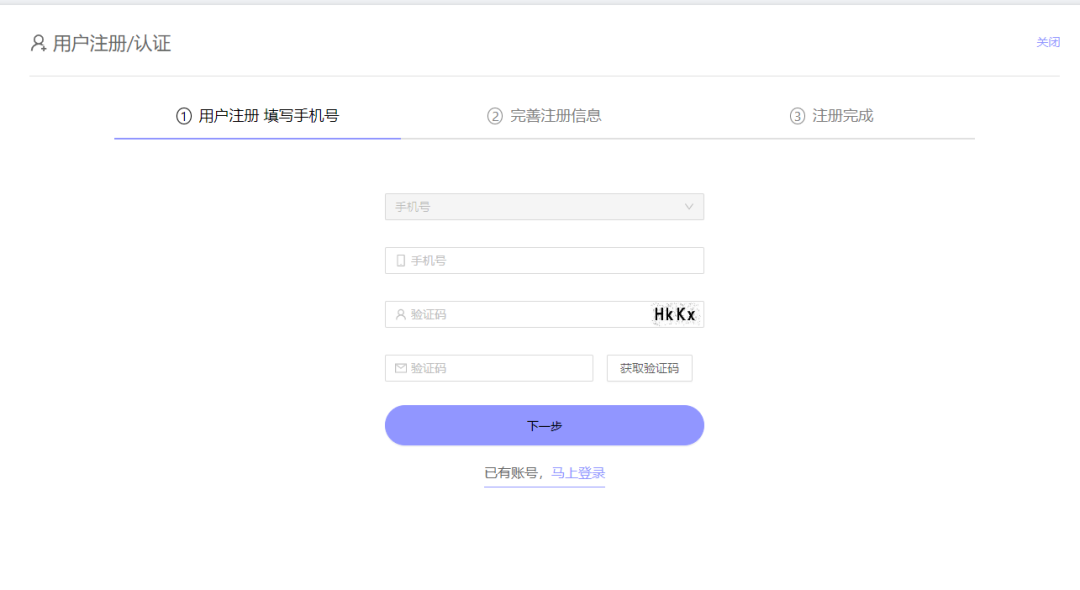Click the chevron arrow on the top 手机号 selector
The image size is (1080, 590).
point(689,207)
